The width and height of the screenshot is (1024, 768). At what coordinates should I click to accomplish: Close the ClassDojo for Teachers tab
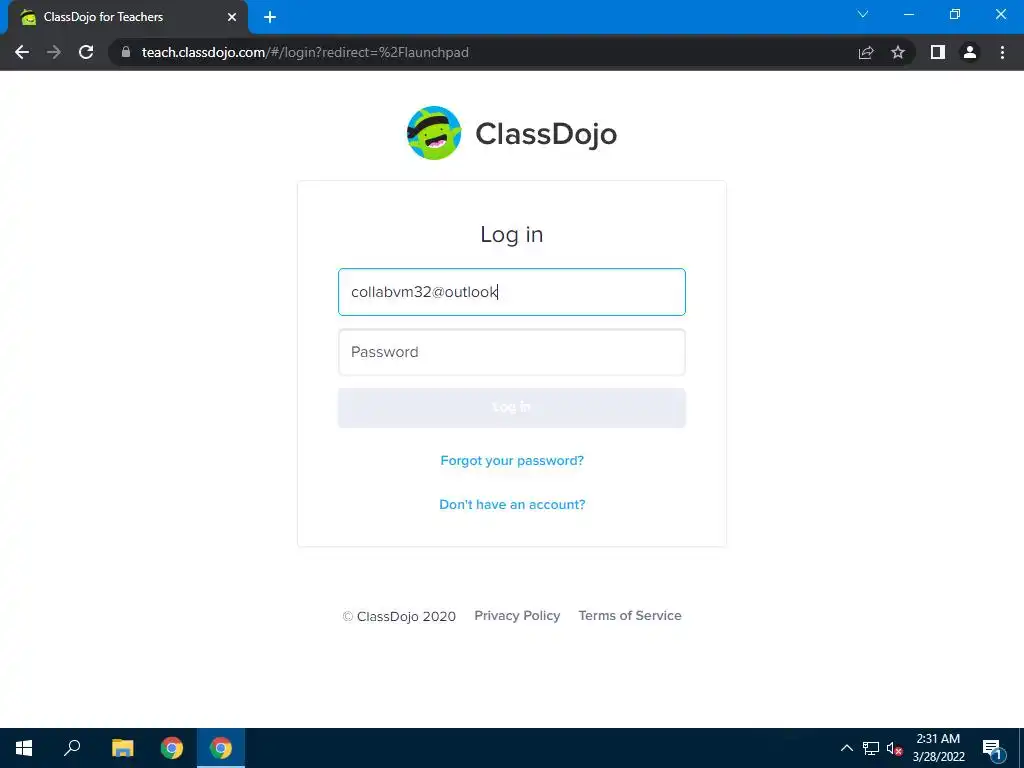(232, 17)
